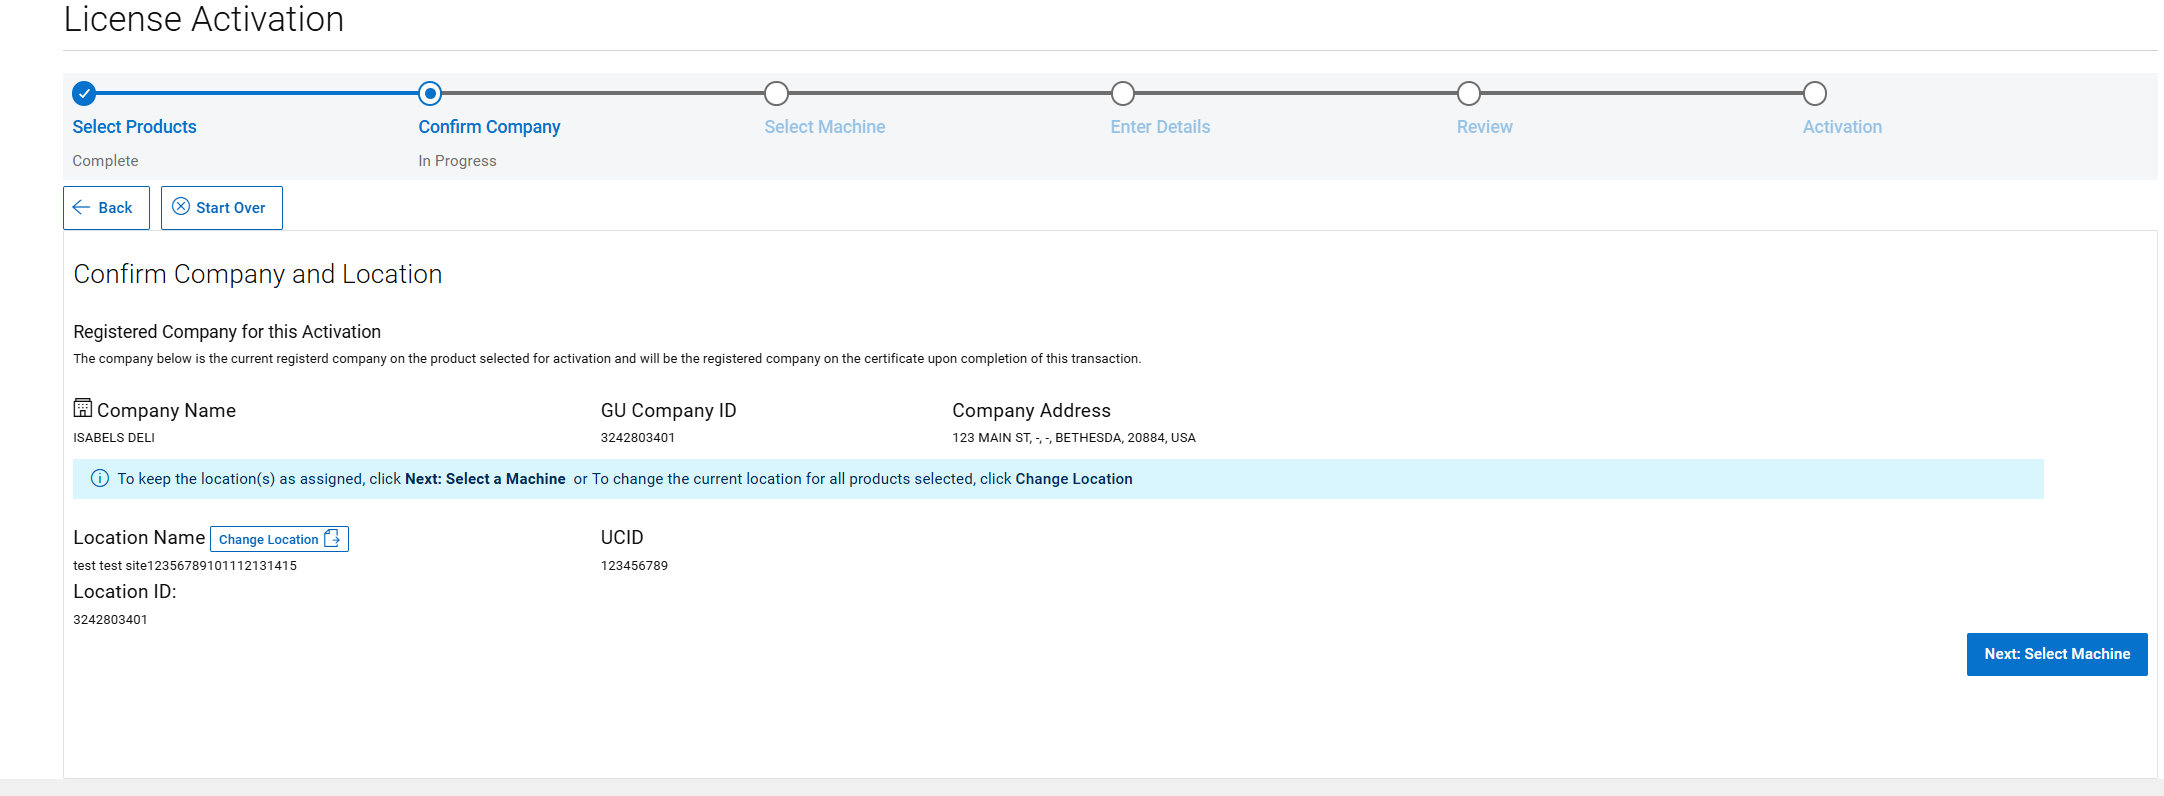The width and height of the screenshot is (2164, 796).
Task: Click the Select Machine step label
Action: click(x=824, y=127)
